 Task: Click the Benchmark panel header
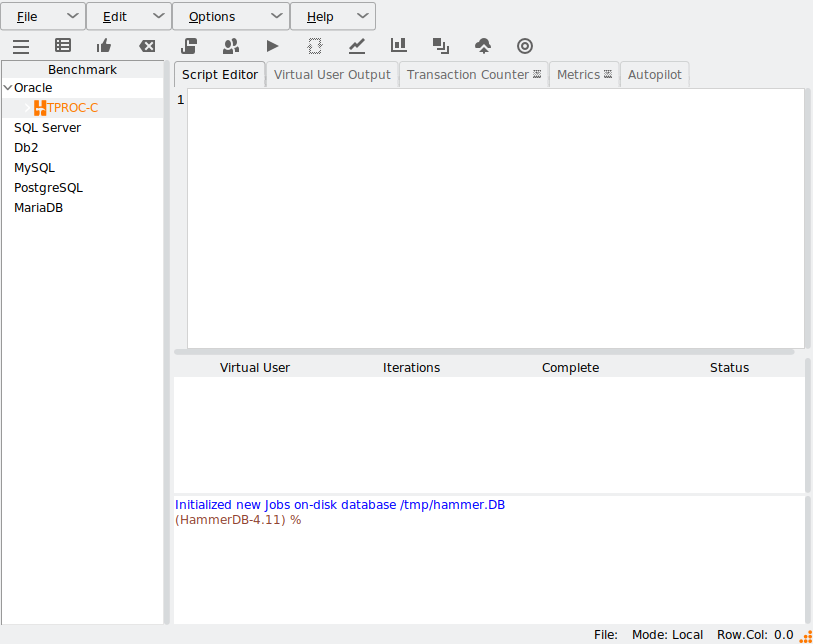[x=82, y=69]
